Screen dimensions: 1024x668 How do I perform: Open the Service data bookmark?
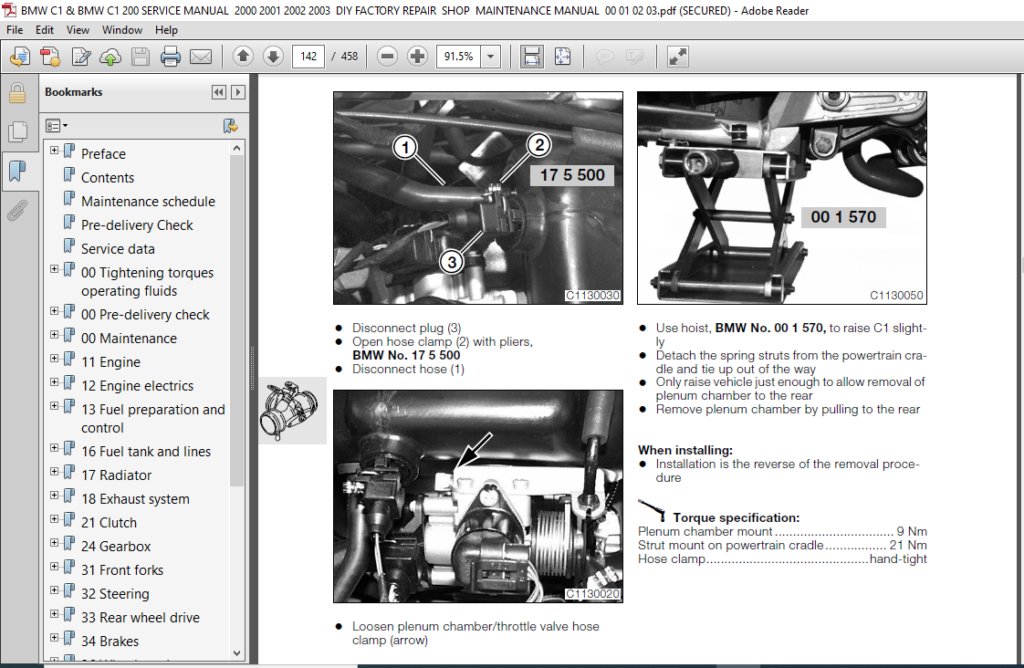(118, 249)
